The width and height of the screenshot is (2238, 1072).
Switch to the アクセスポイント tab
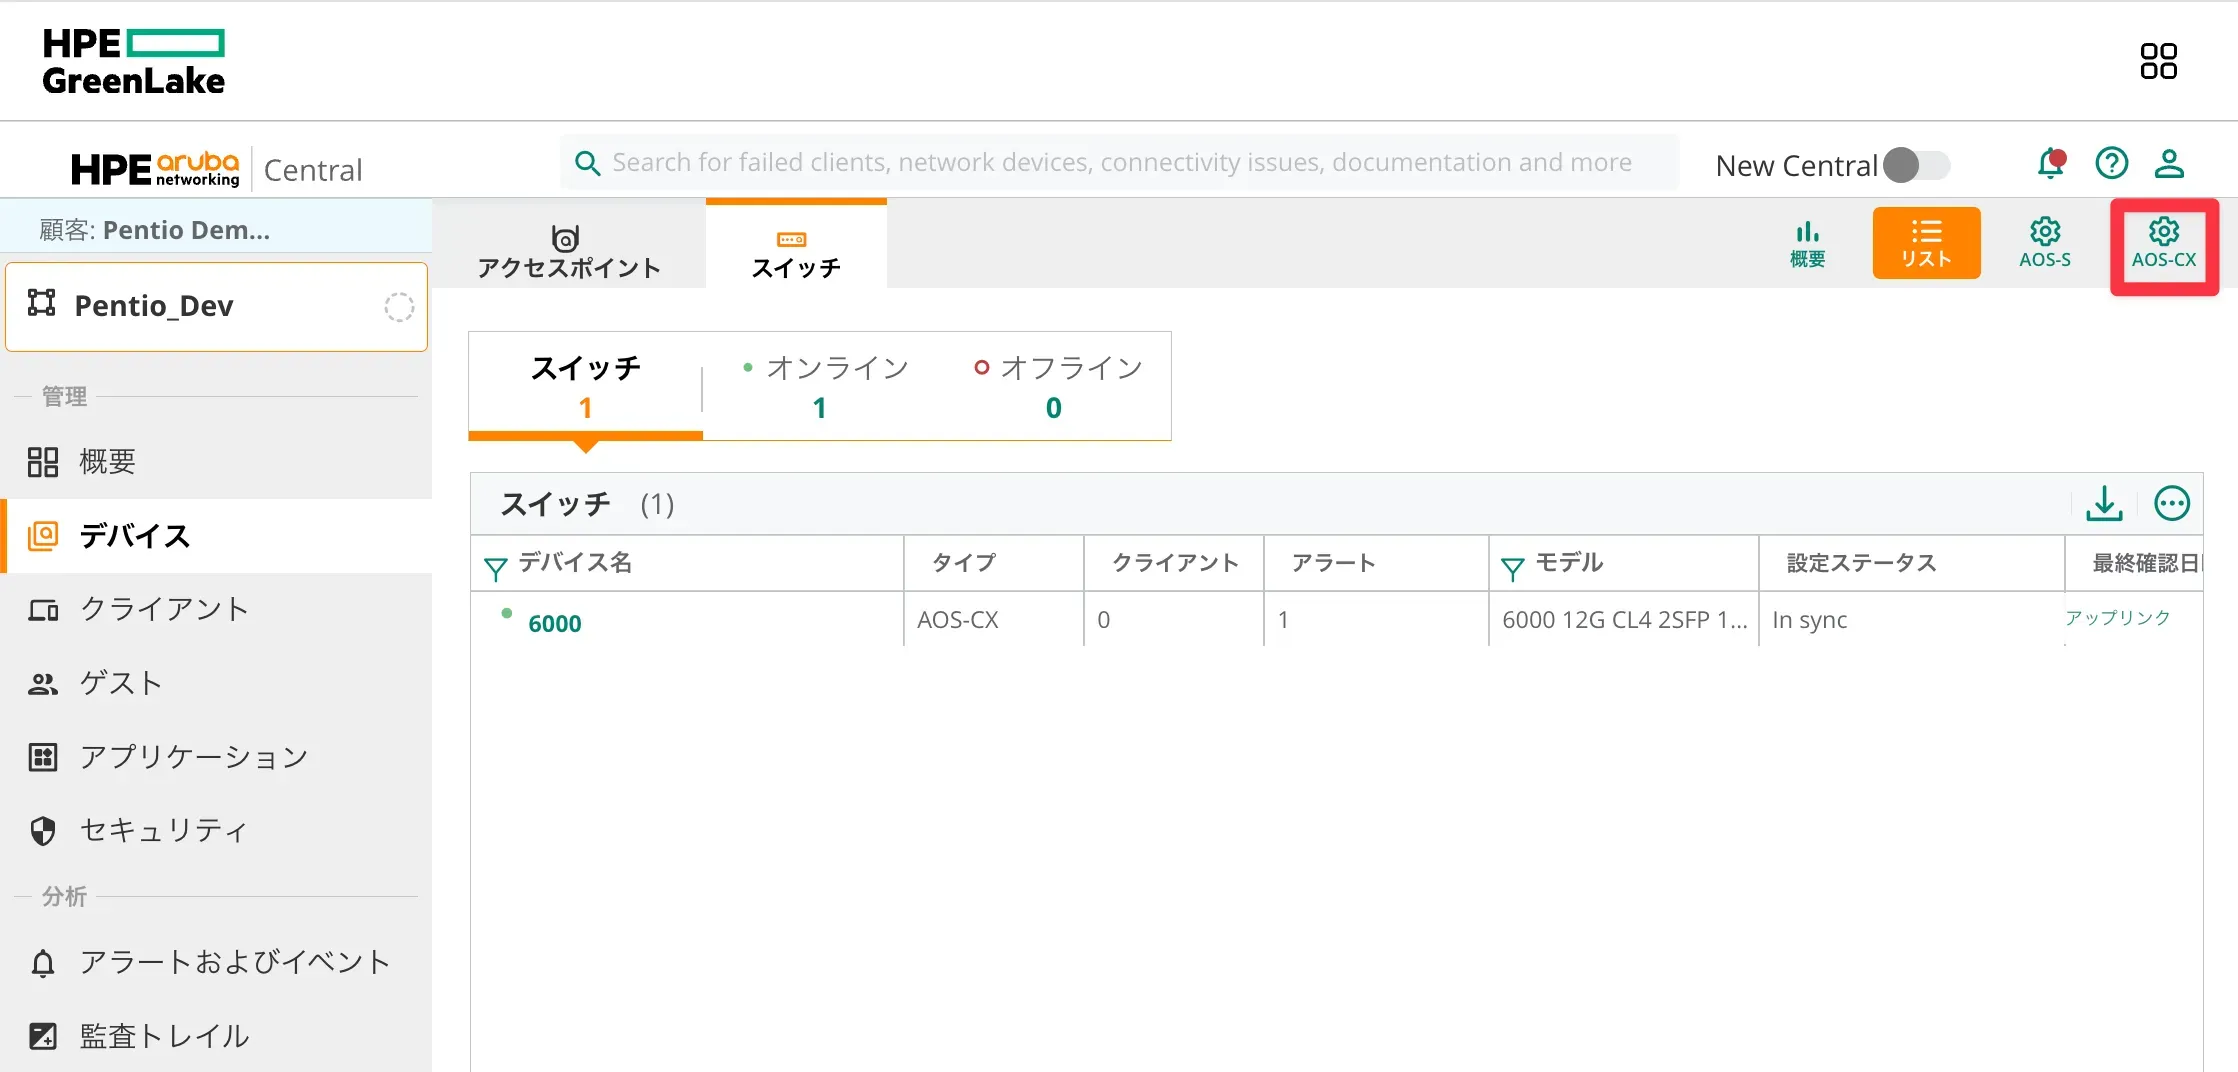(568, 250)
